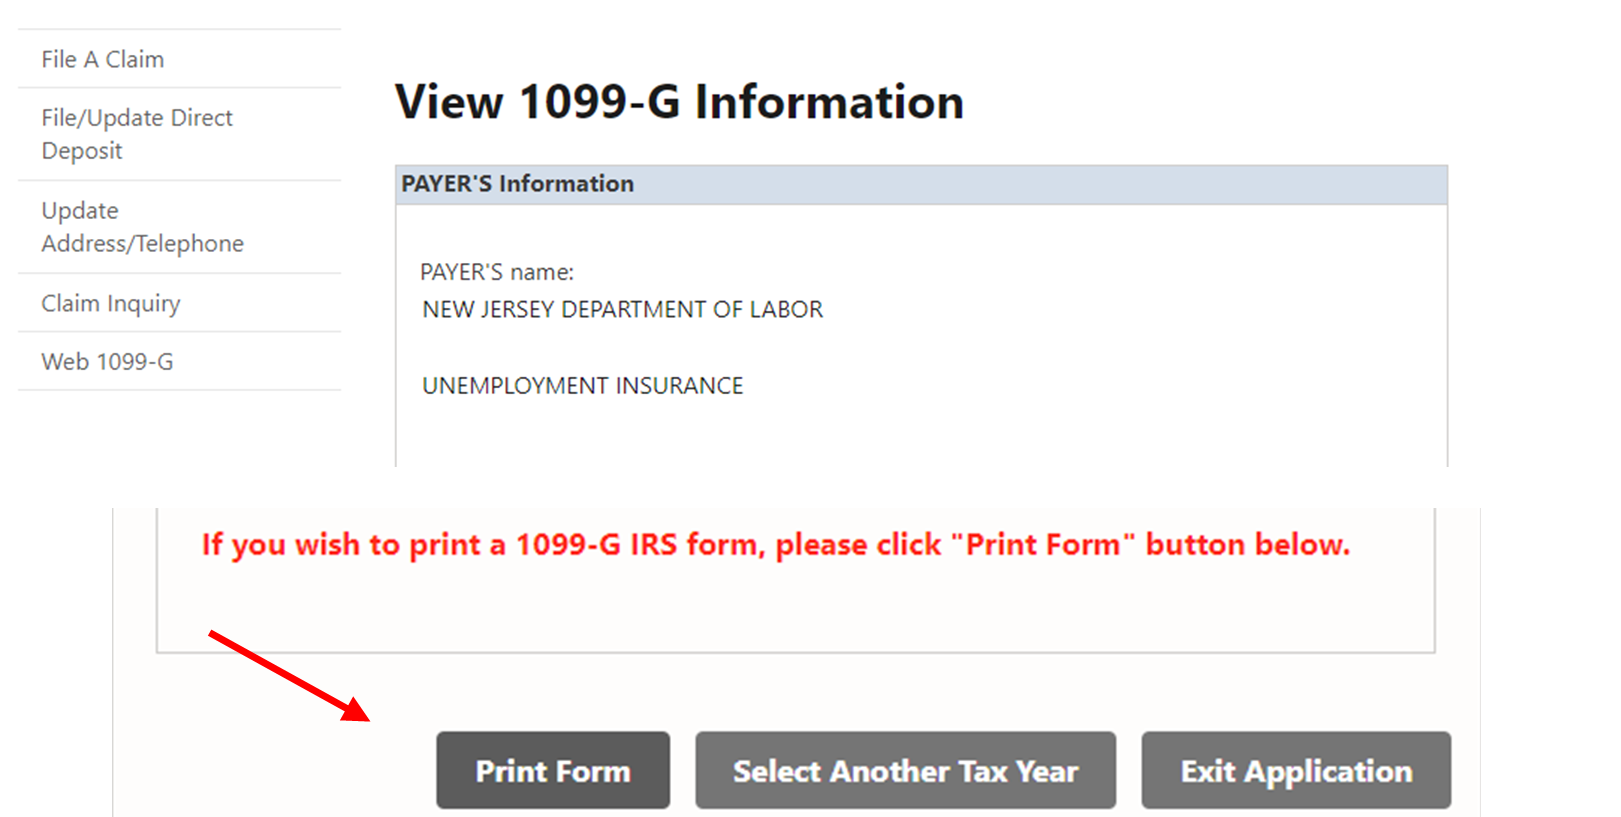
Task: Click the UNEMPLOYMENT INSURANCE text line
Action: pyautogui.click(x=582, y=386)
